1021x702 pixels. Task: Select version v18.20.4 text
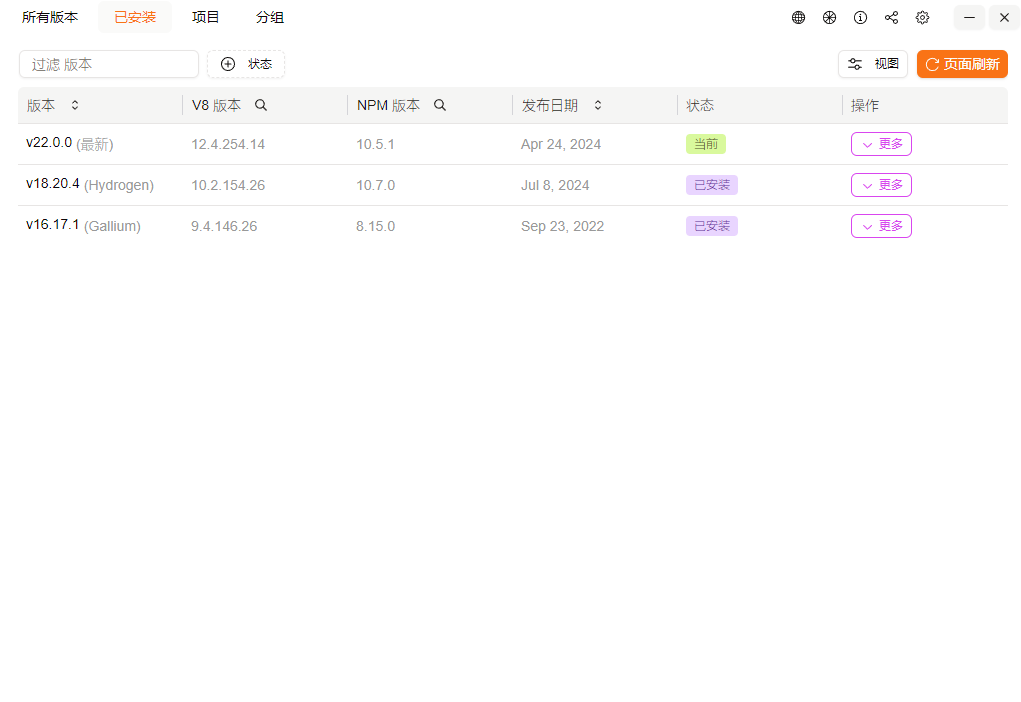tap(53, 184)
